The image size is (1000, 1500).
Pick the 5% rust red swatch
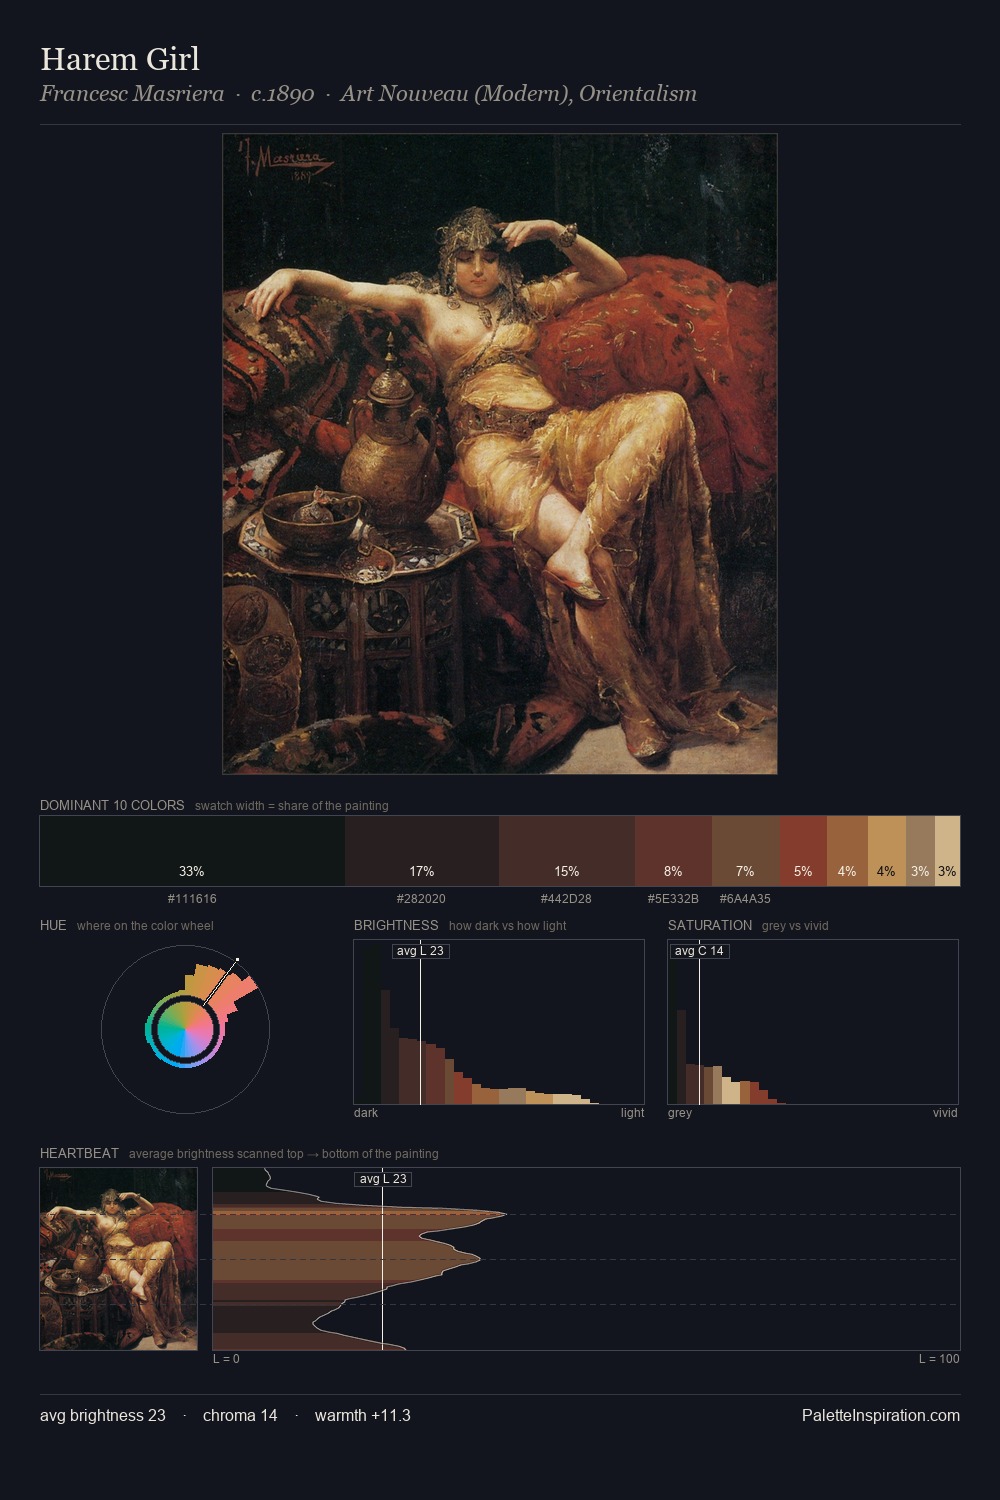(x=803, y=851)
